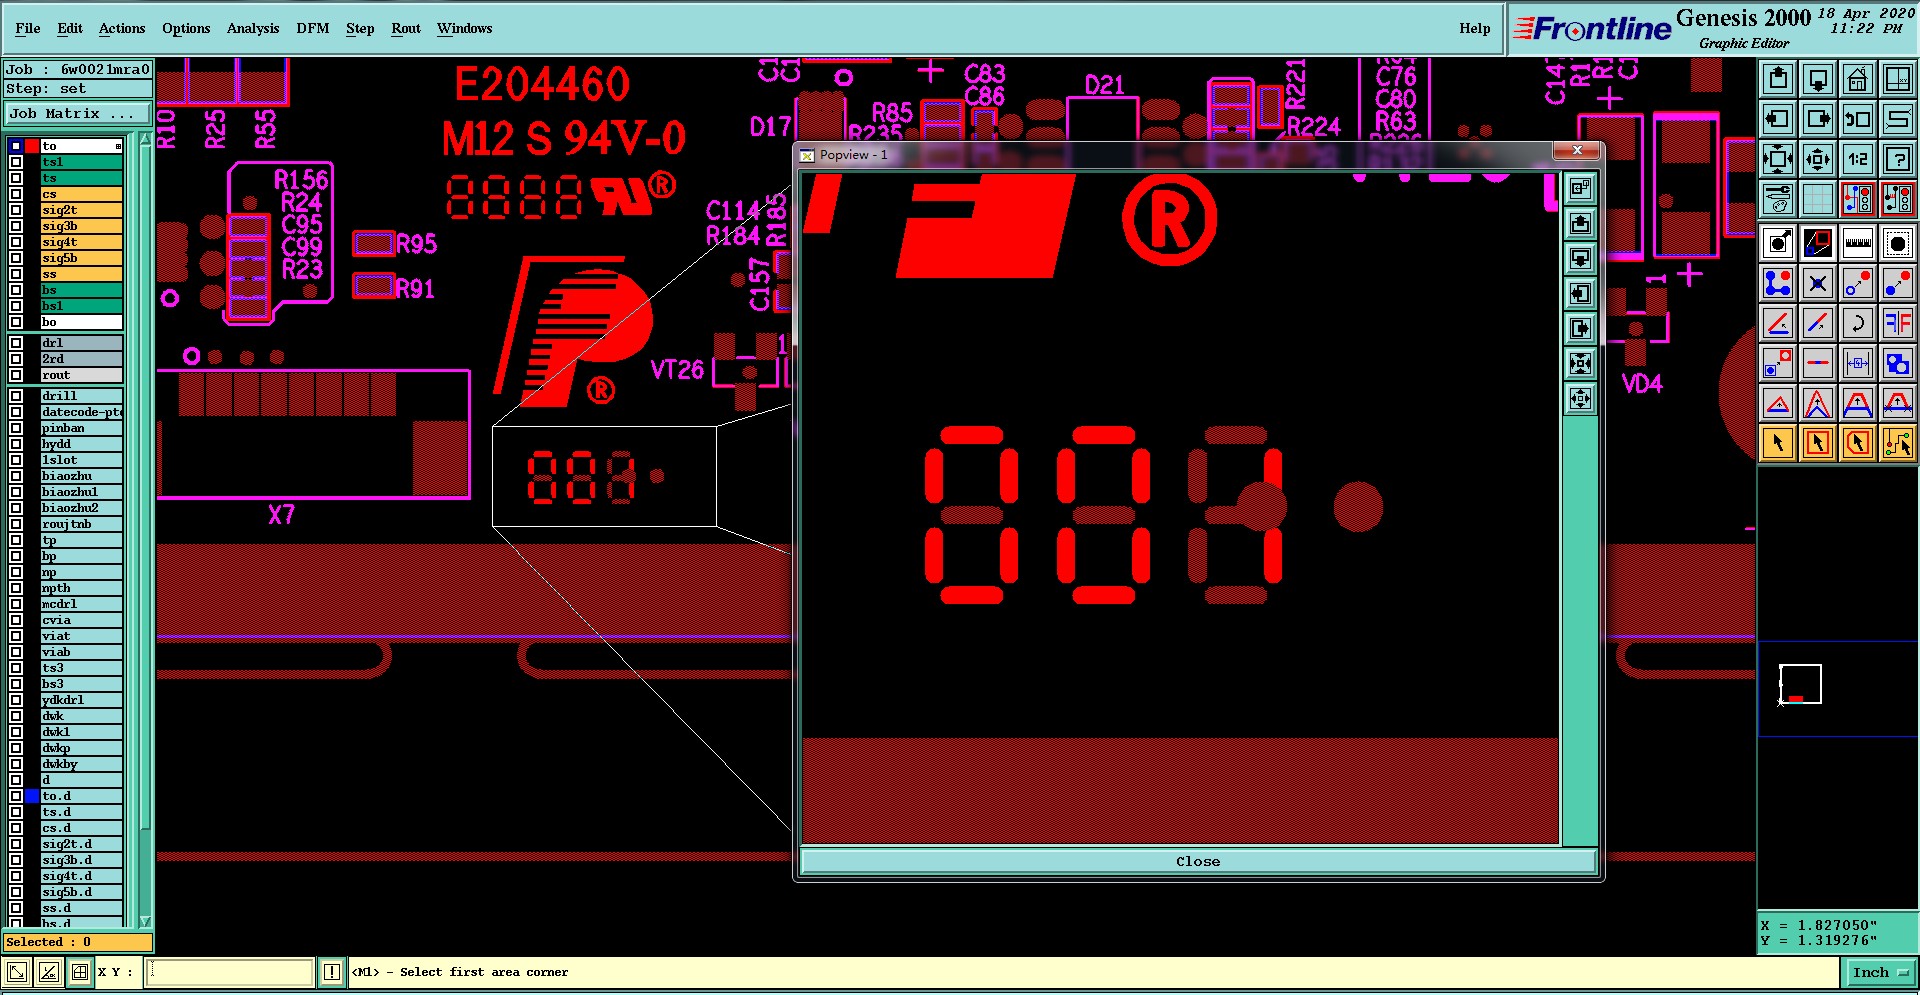Toggle display checkbox for layer drl
This screenshot has width=1920, height=995.
pyautogui.click(x=16, y=343)
